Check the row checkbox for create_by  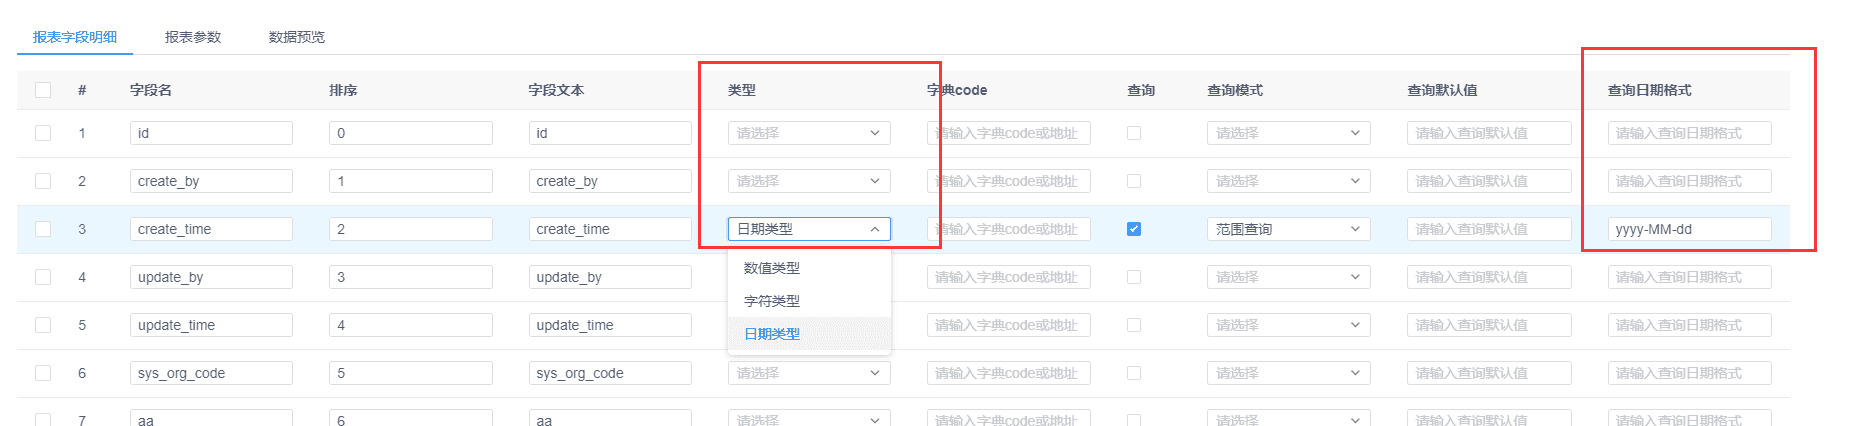point(43,181)
